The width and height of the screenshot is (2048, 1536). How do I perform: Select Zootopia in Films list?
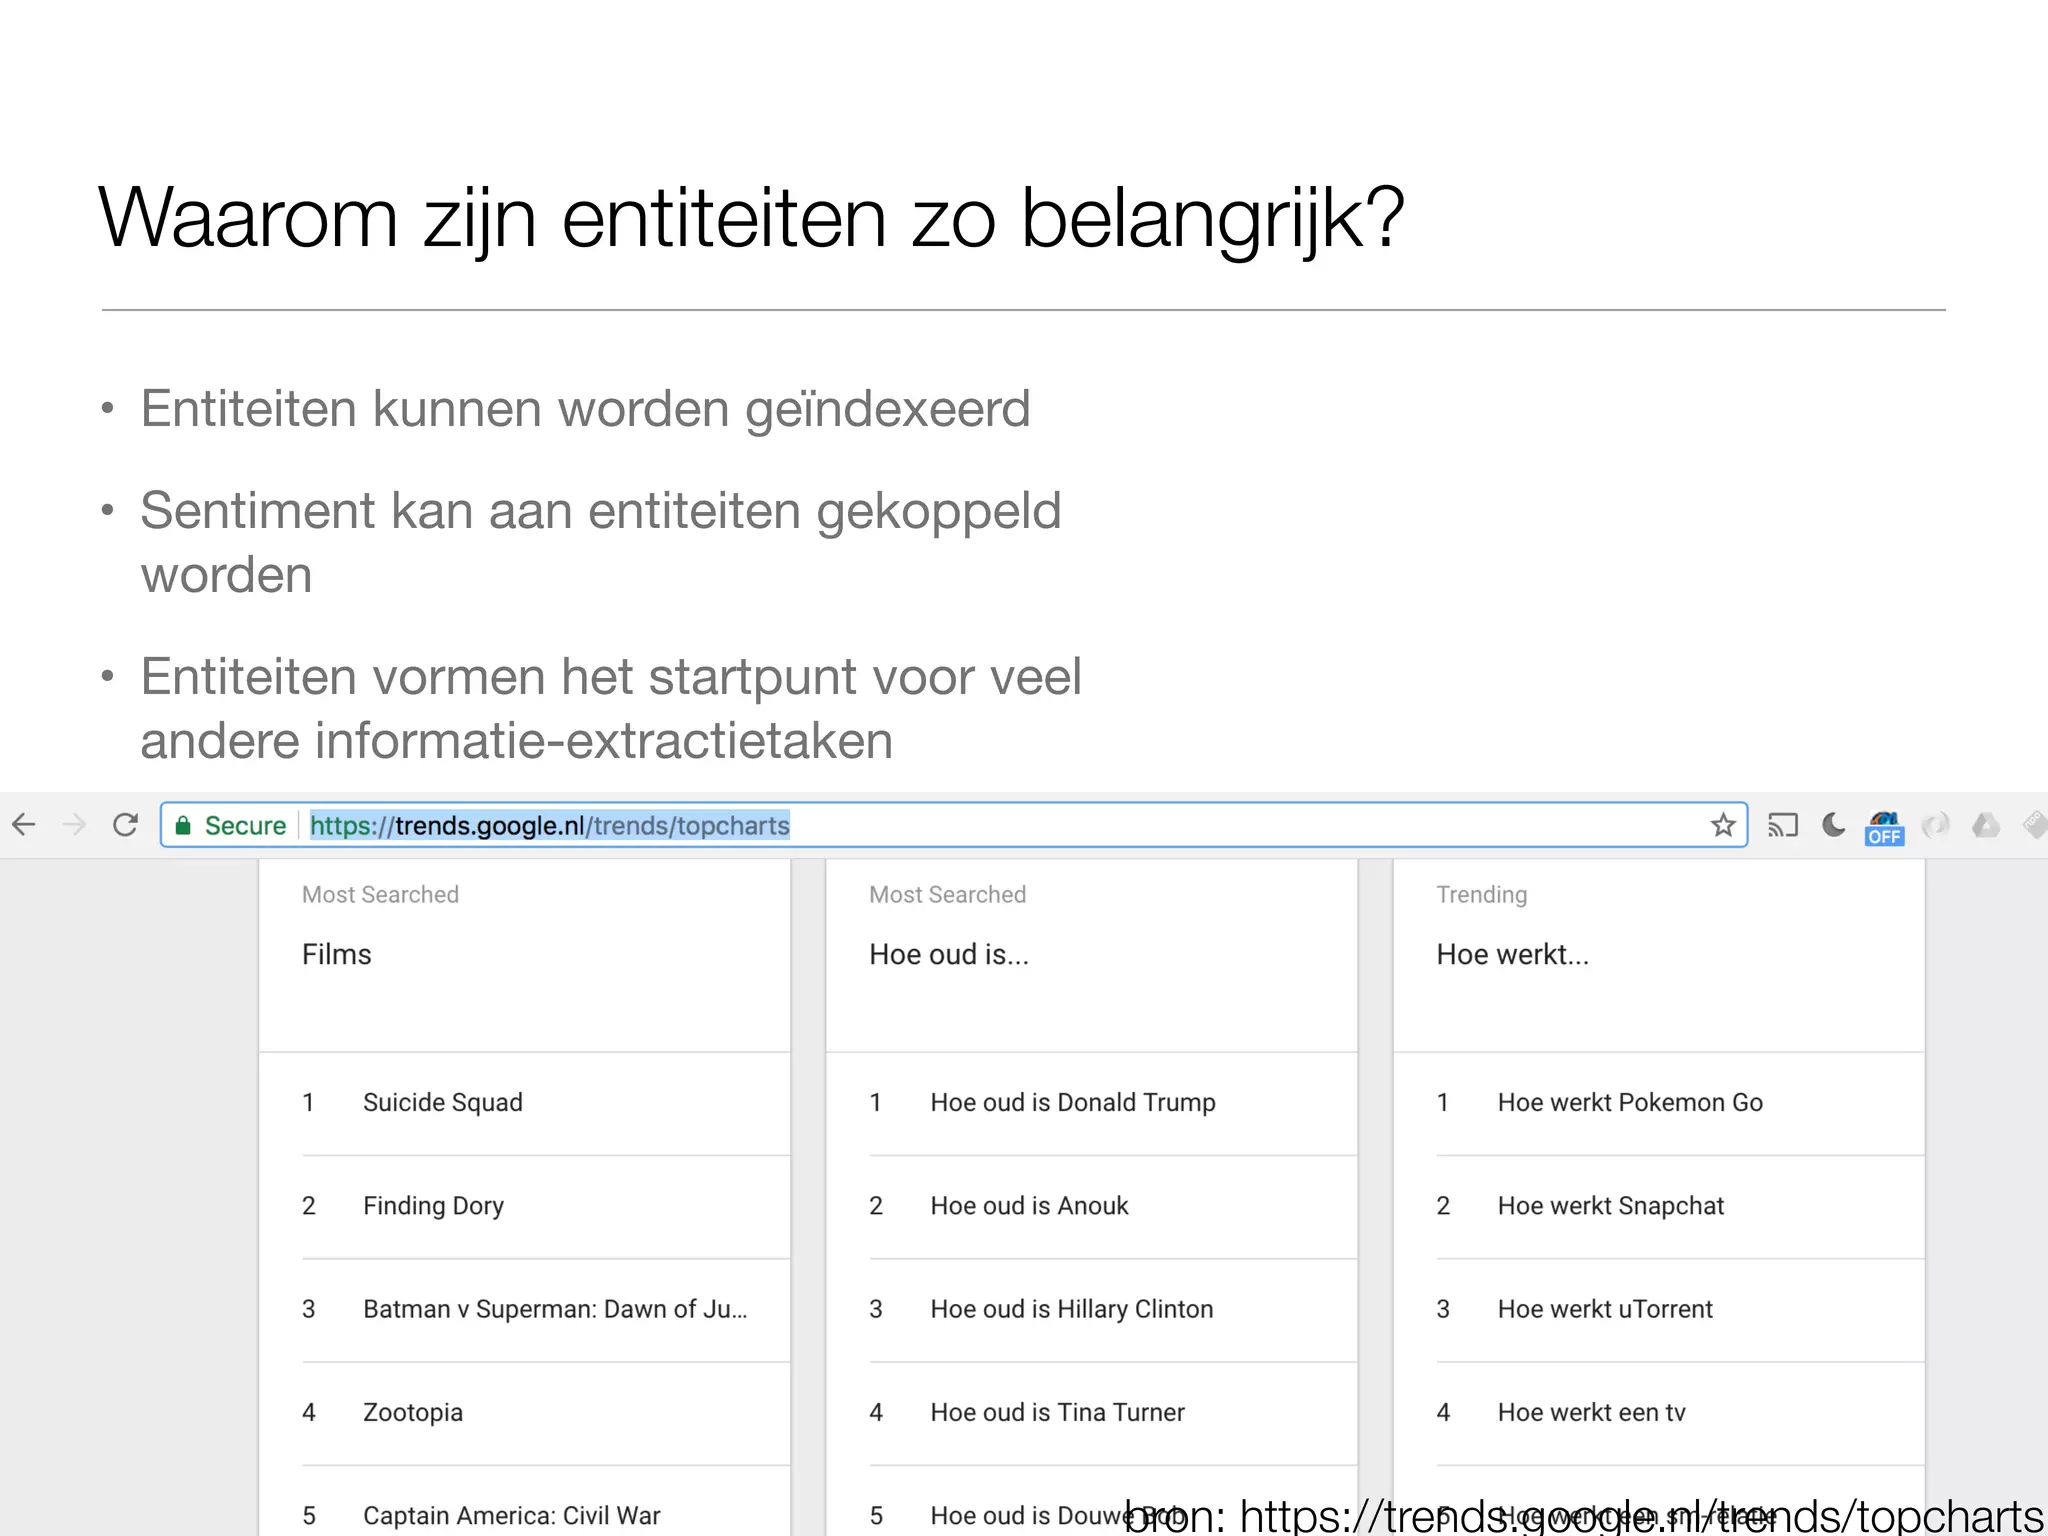413,1413
